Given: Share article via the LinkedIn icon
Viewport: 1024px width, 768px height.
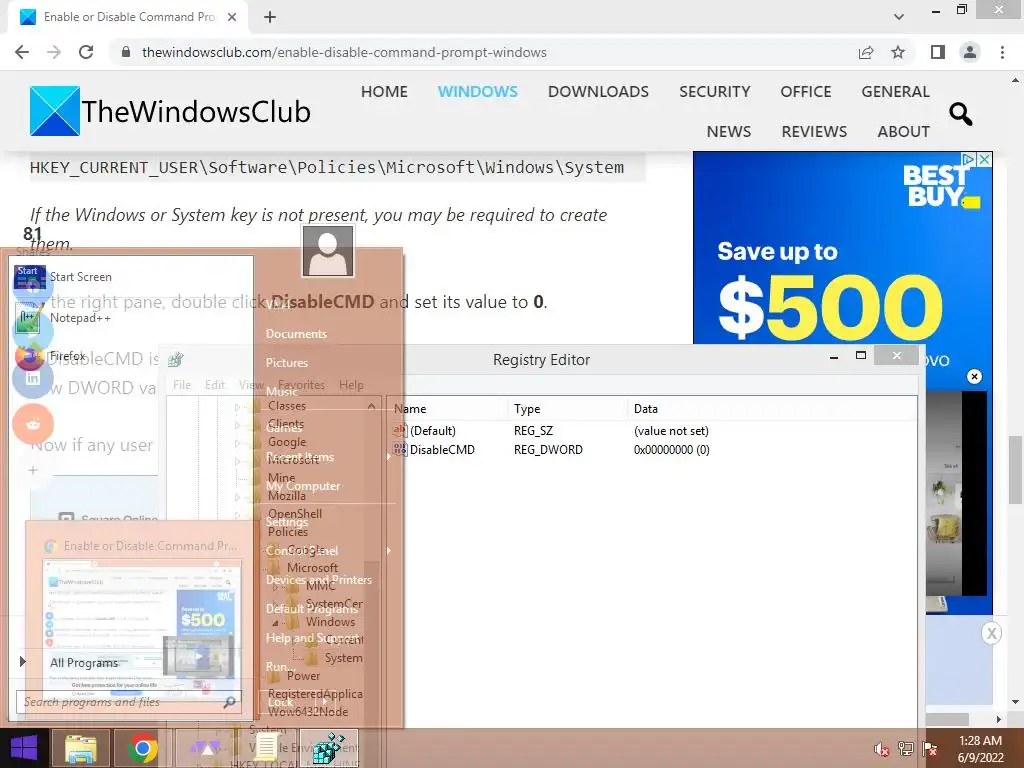Looking at the screenshot, I should point(33,378).
